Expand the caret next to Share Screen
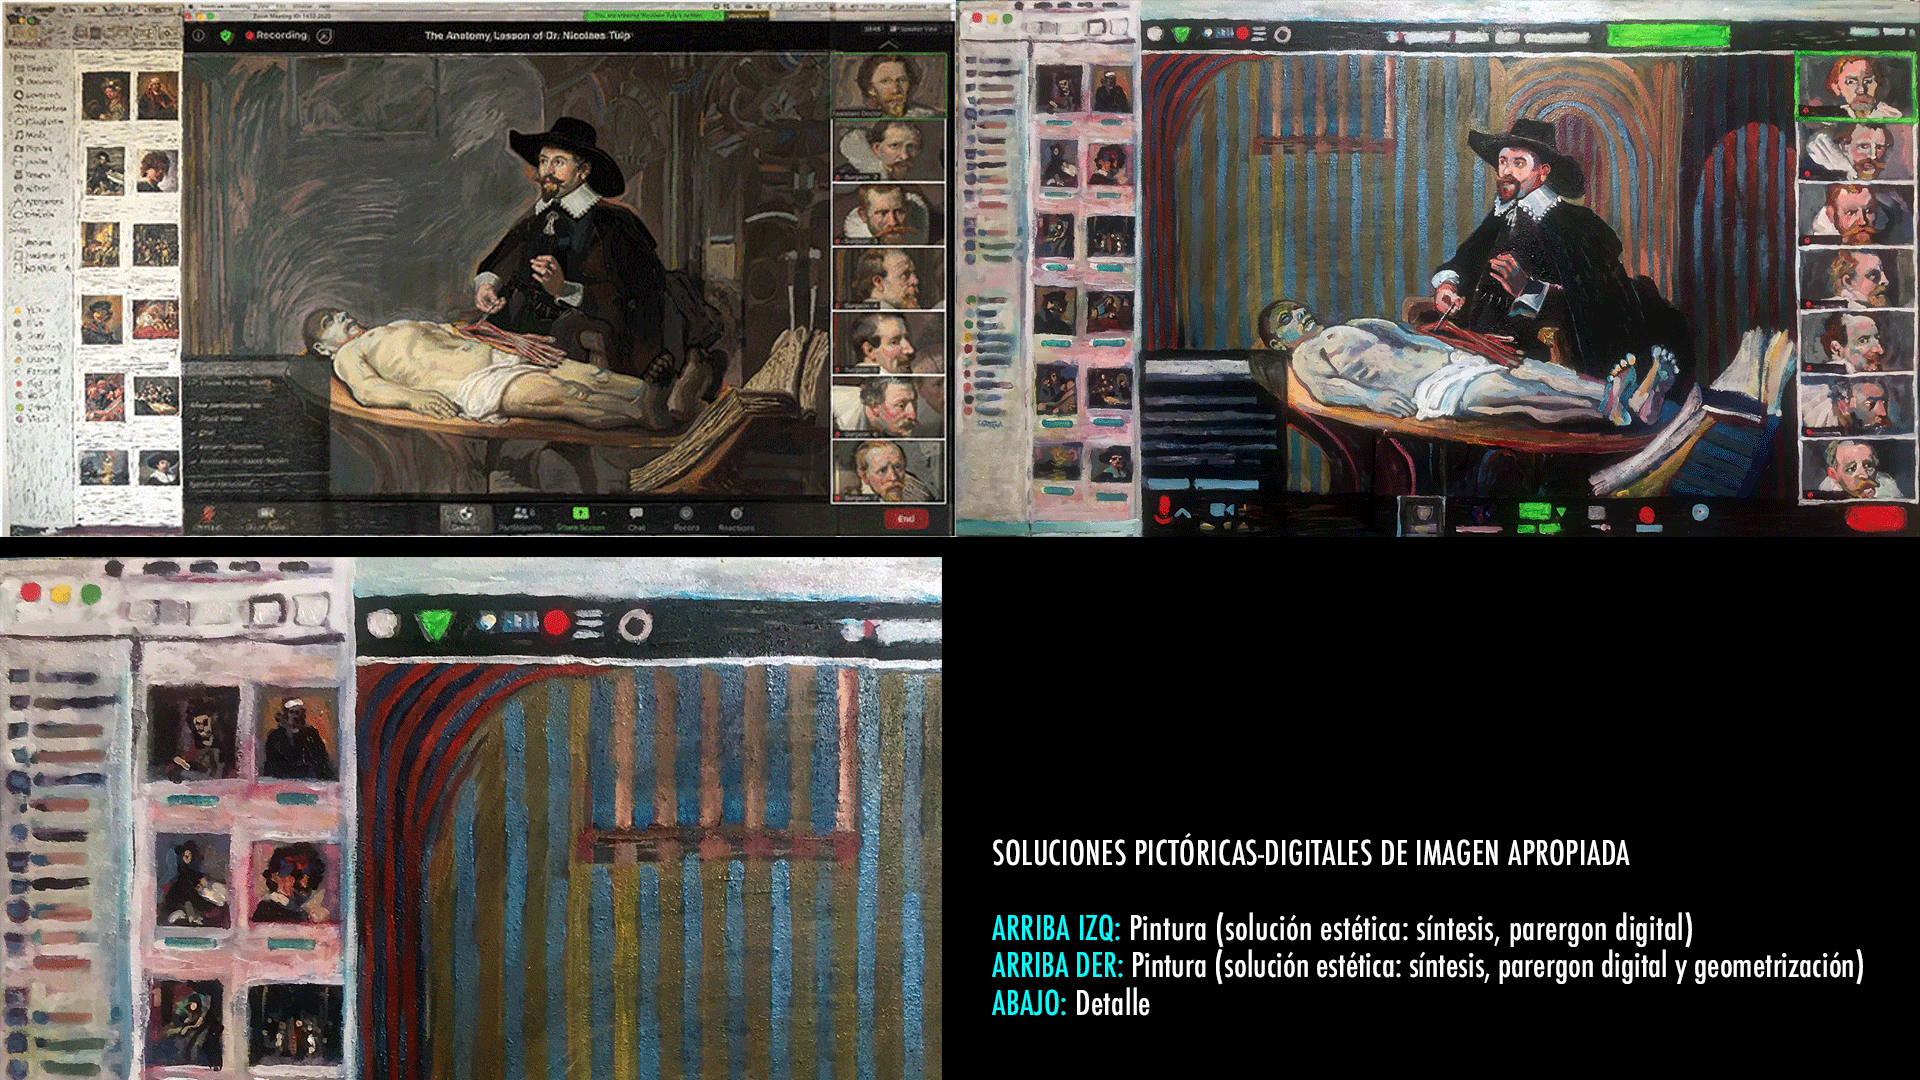1920x1080 pixels. (x=603, y=513)
